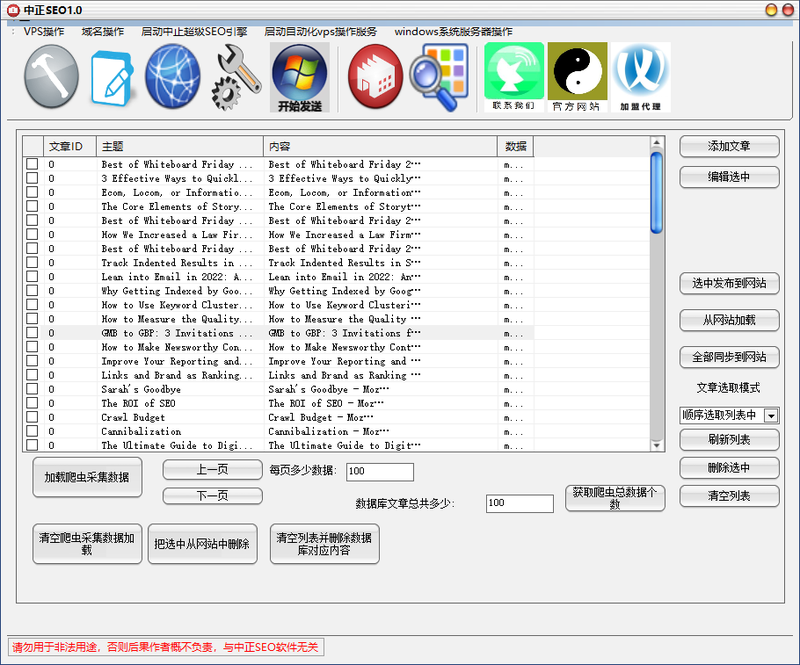
Task: Click the blue globe network icon
Action: point(172,76)
